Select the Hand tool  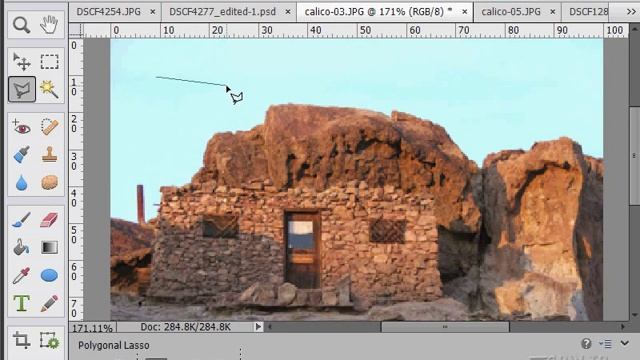pyautogui.click(x=49, y=25)
